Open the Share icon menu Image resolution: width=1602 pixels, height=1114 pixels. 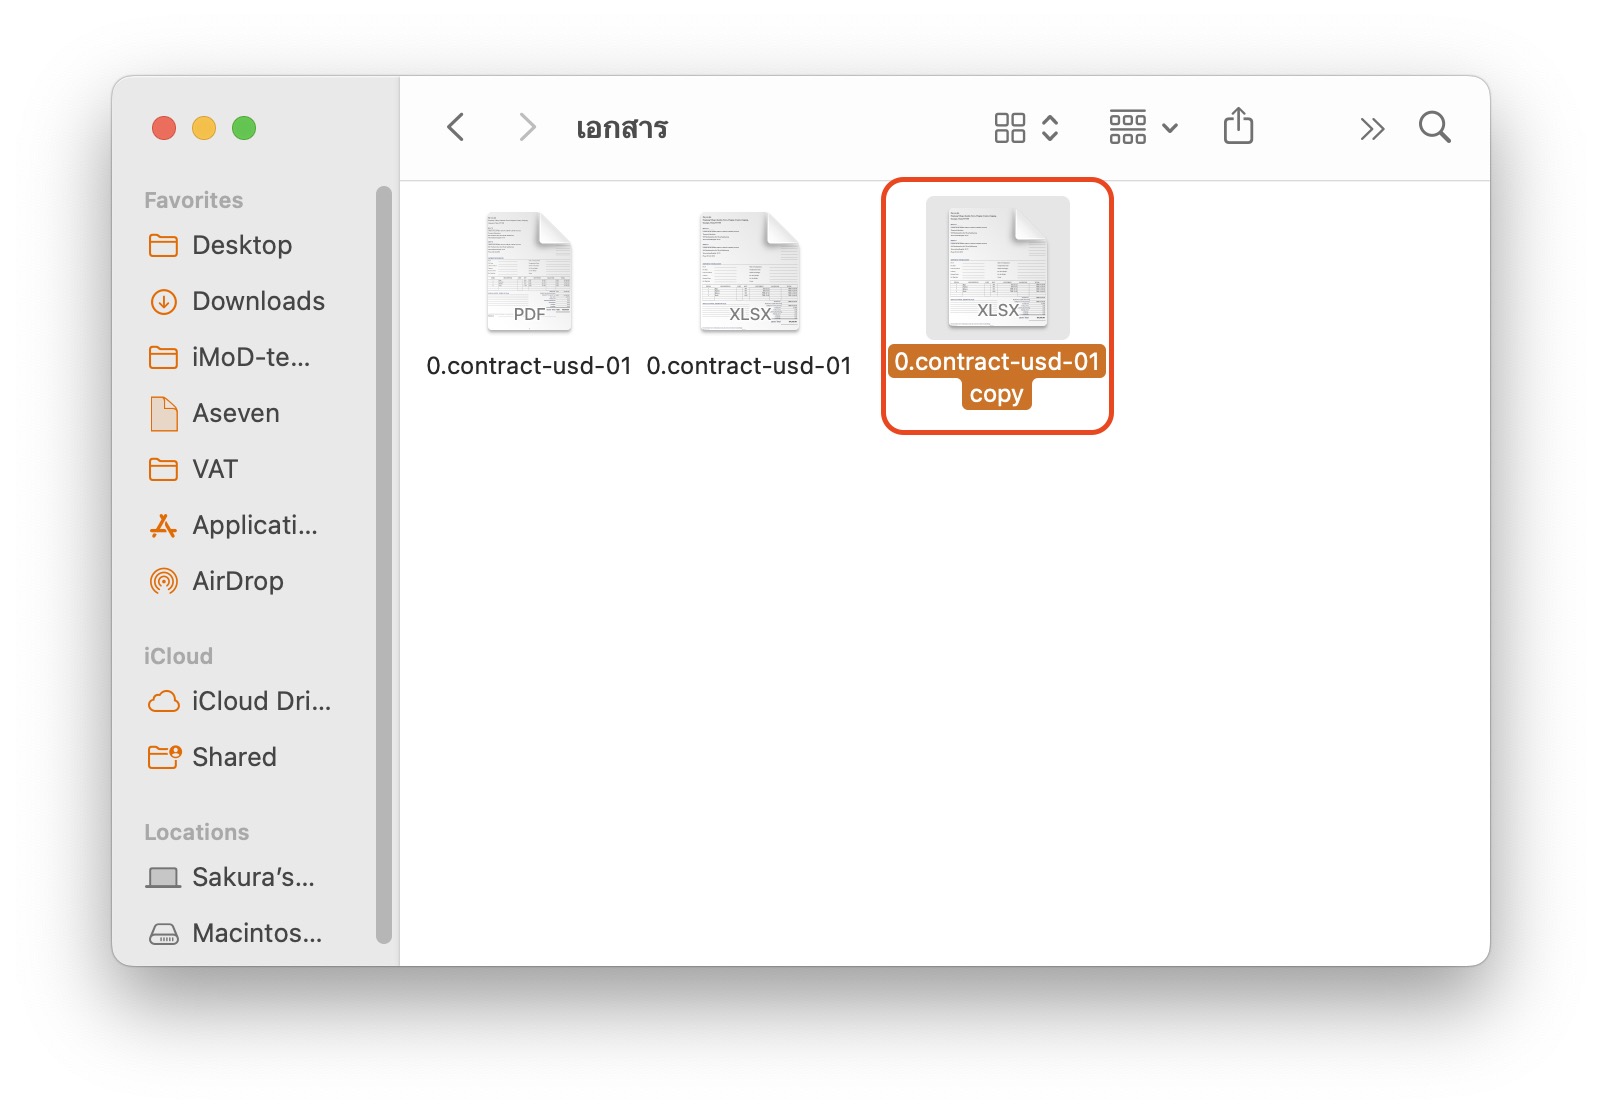1238,127
